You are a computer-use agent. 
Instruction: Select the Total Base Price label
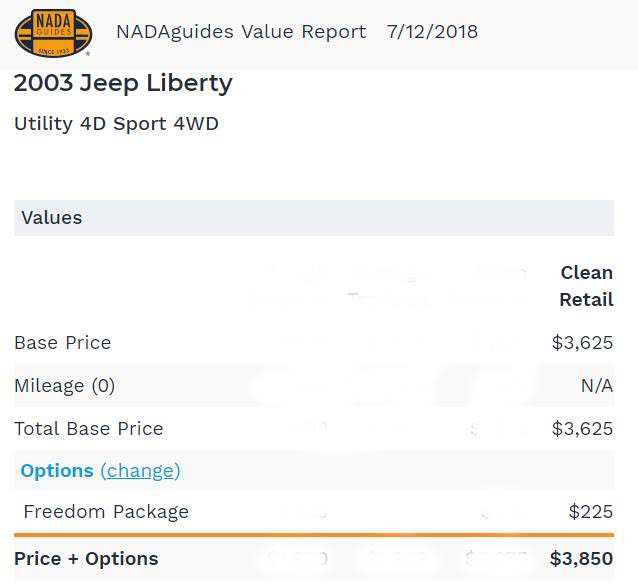tap(88, 428)
